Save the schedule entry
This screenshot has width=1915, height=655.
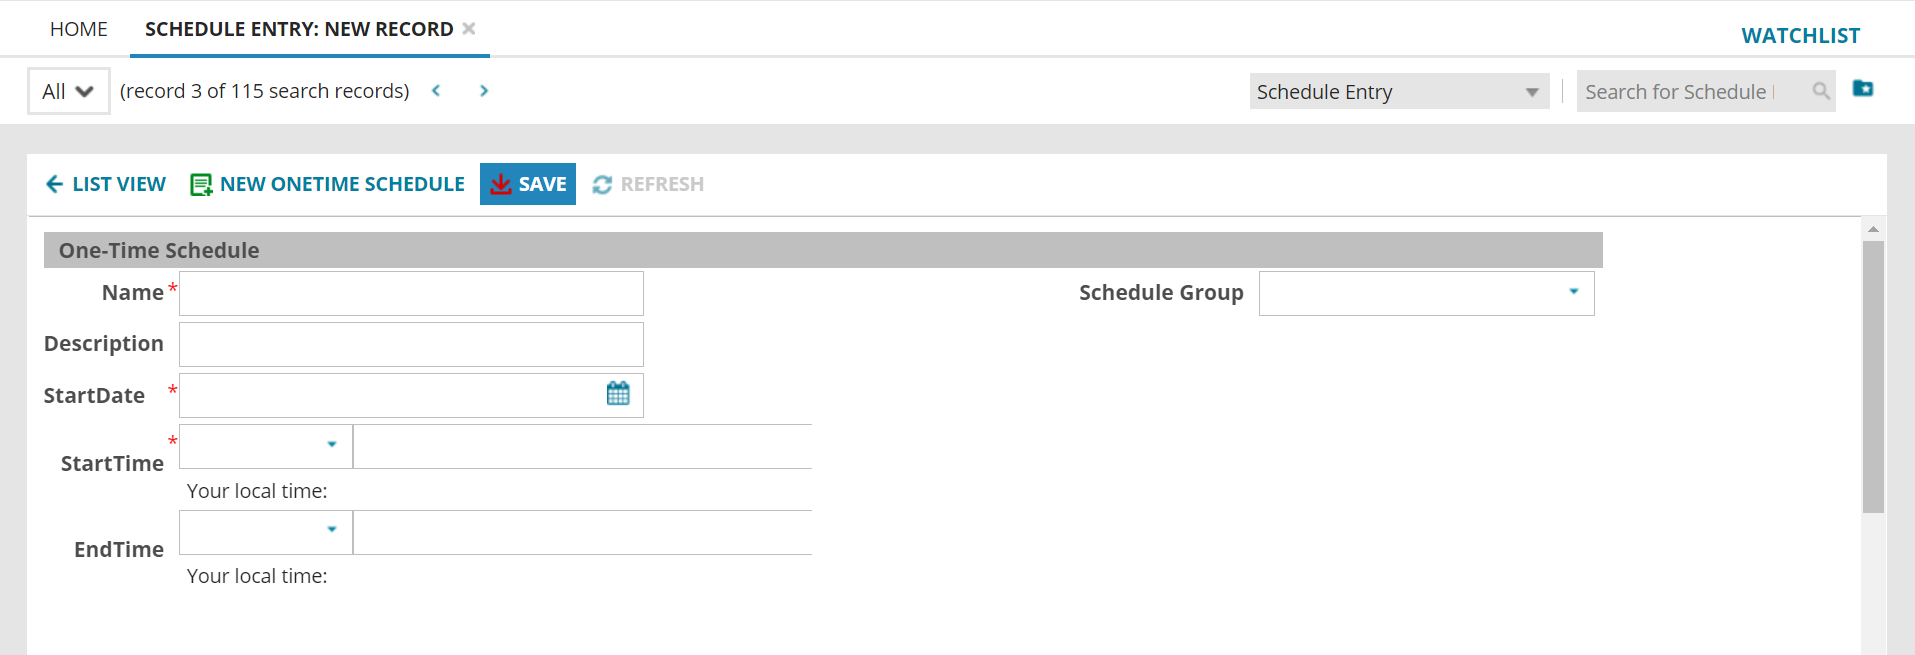(x=528, y=184)
